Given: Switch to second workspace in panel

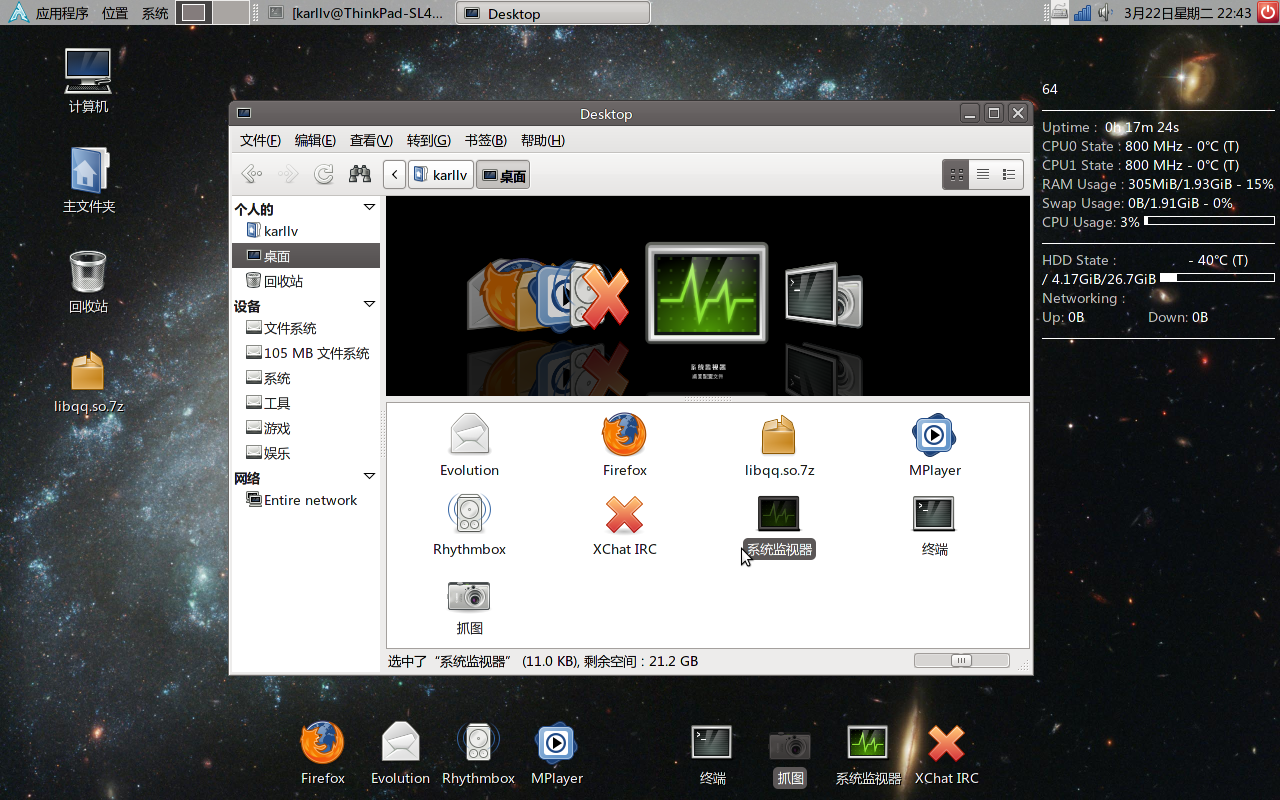Looking at the screenshot, I should 231,13.
